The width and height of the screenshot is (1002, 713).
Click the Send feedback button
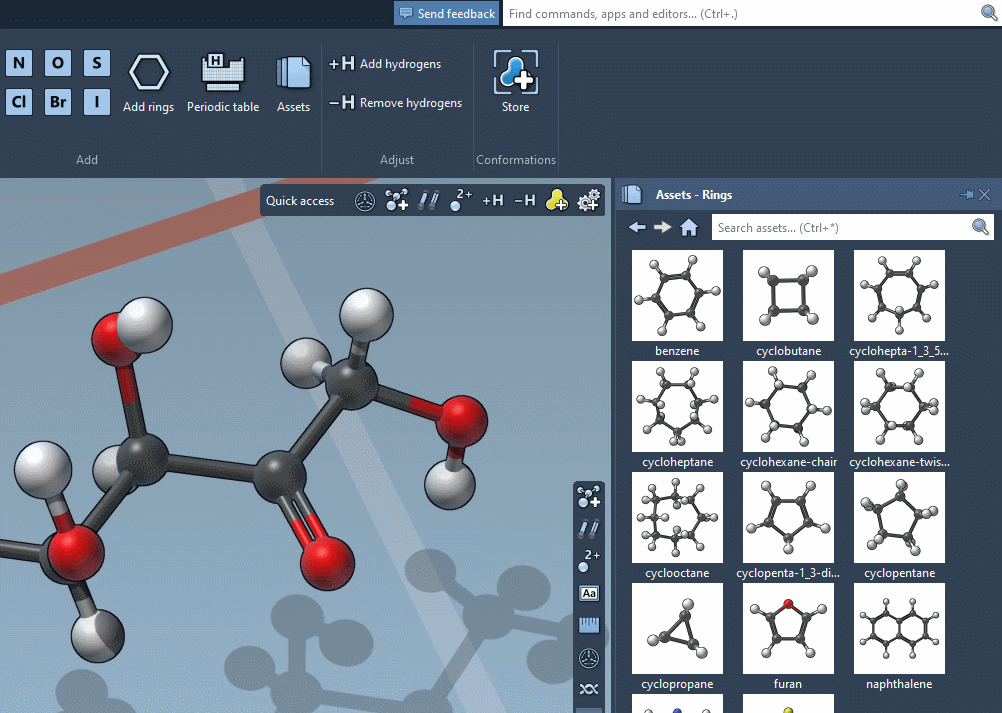coord(446,13)
